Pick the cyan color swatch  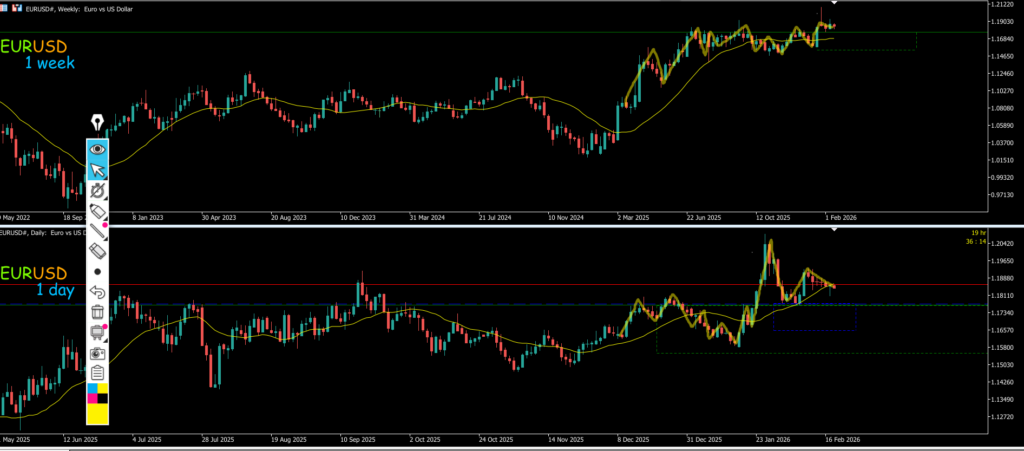[x=92, y=388]
